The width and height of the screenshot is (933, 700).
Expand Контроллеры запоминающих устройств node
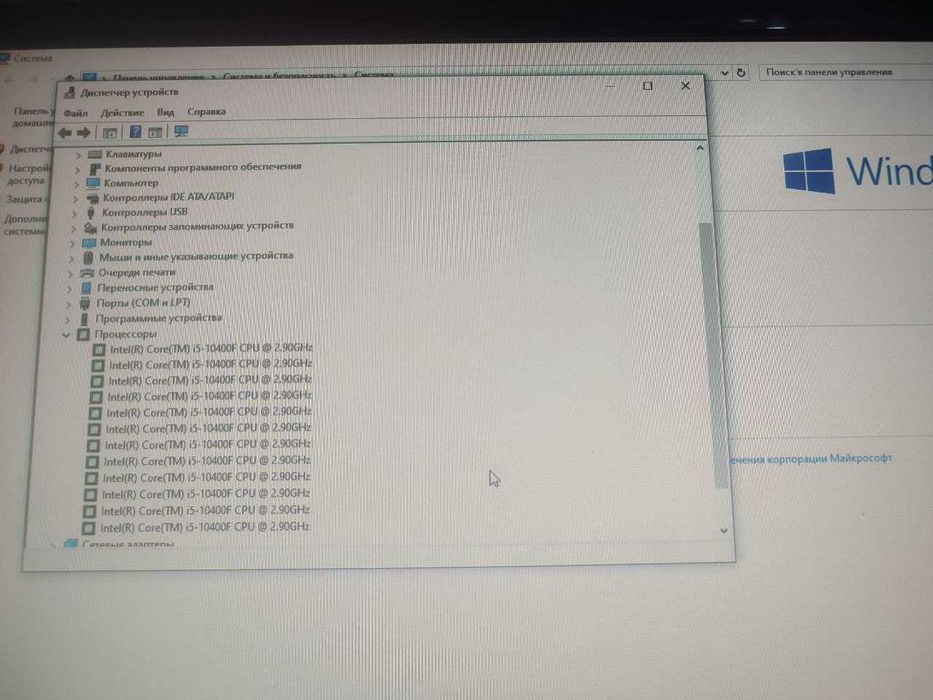(73, 228)
